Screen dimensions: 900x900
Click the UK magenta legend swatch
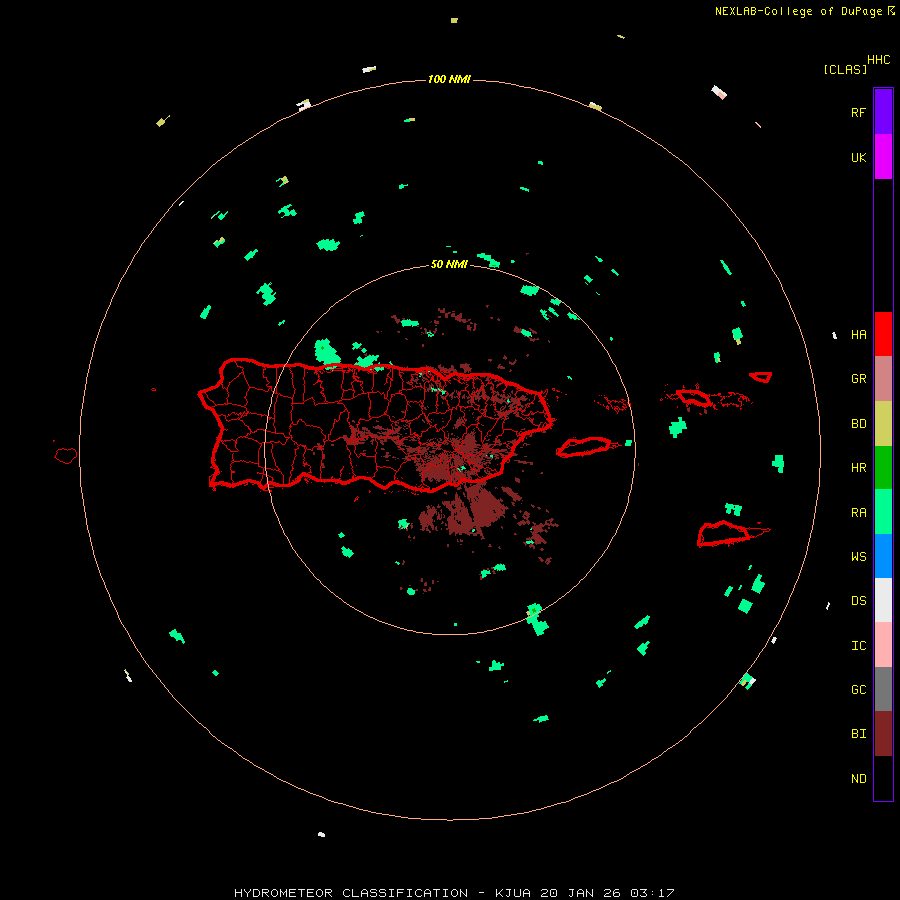883,157
